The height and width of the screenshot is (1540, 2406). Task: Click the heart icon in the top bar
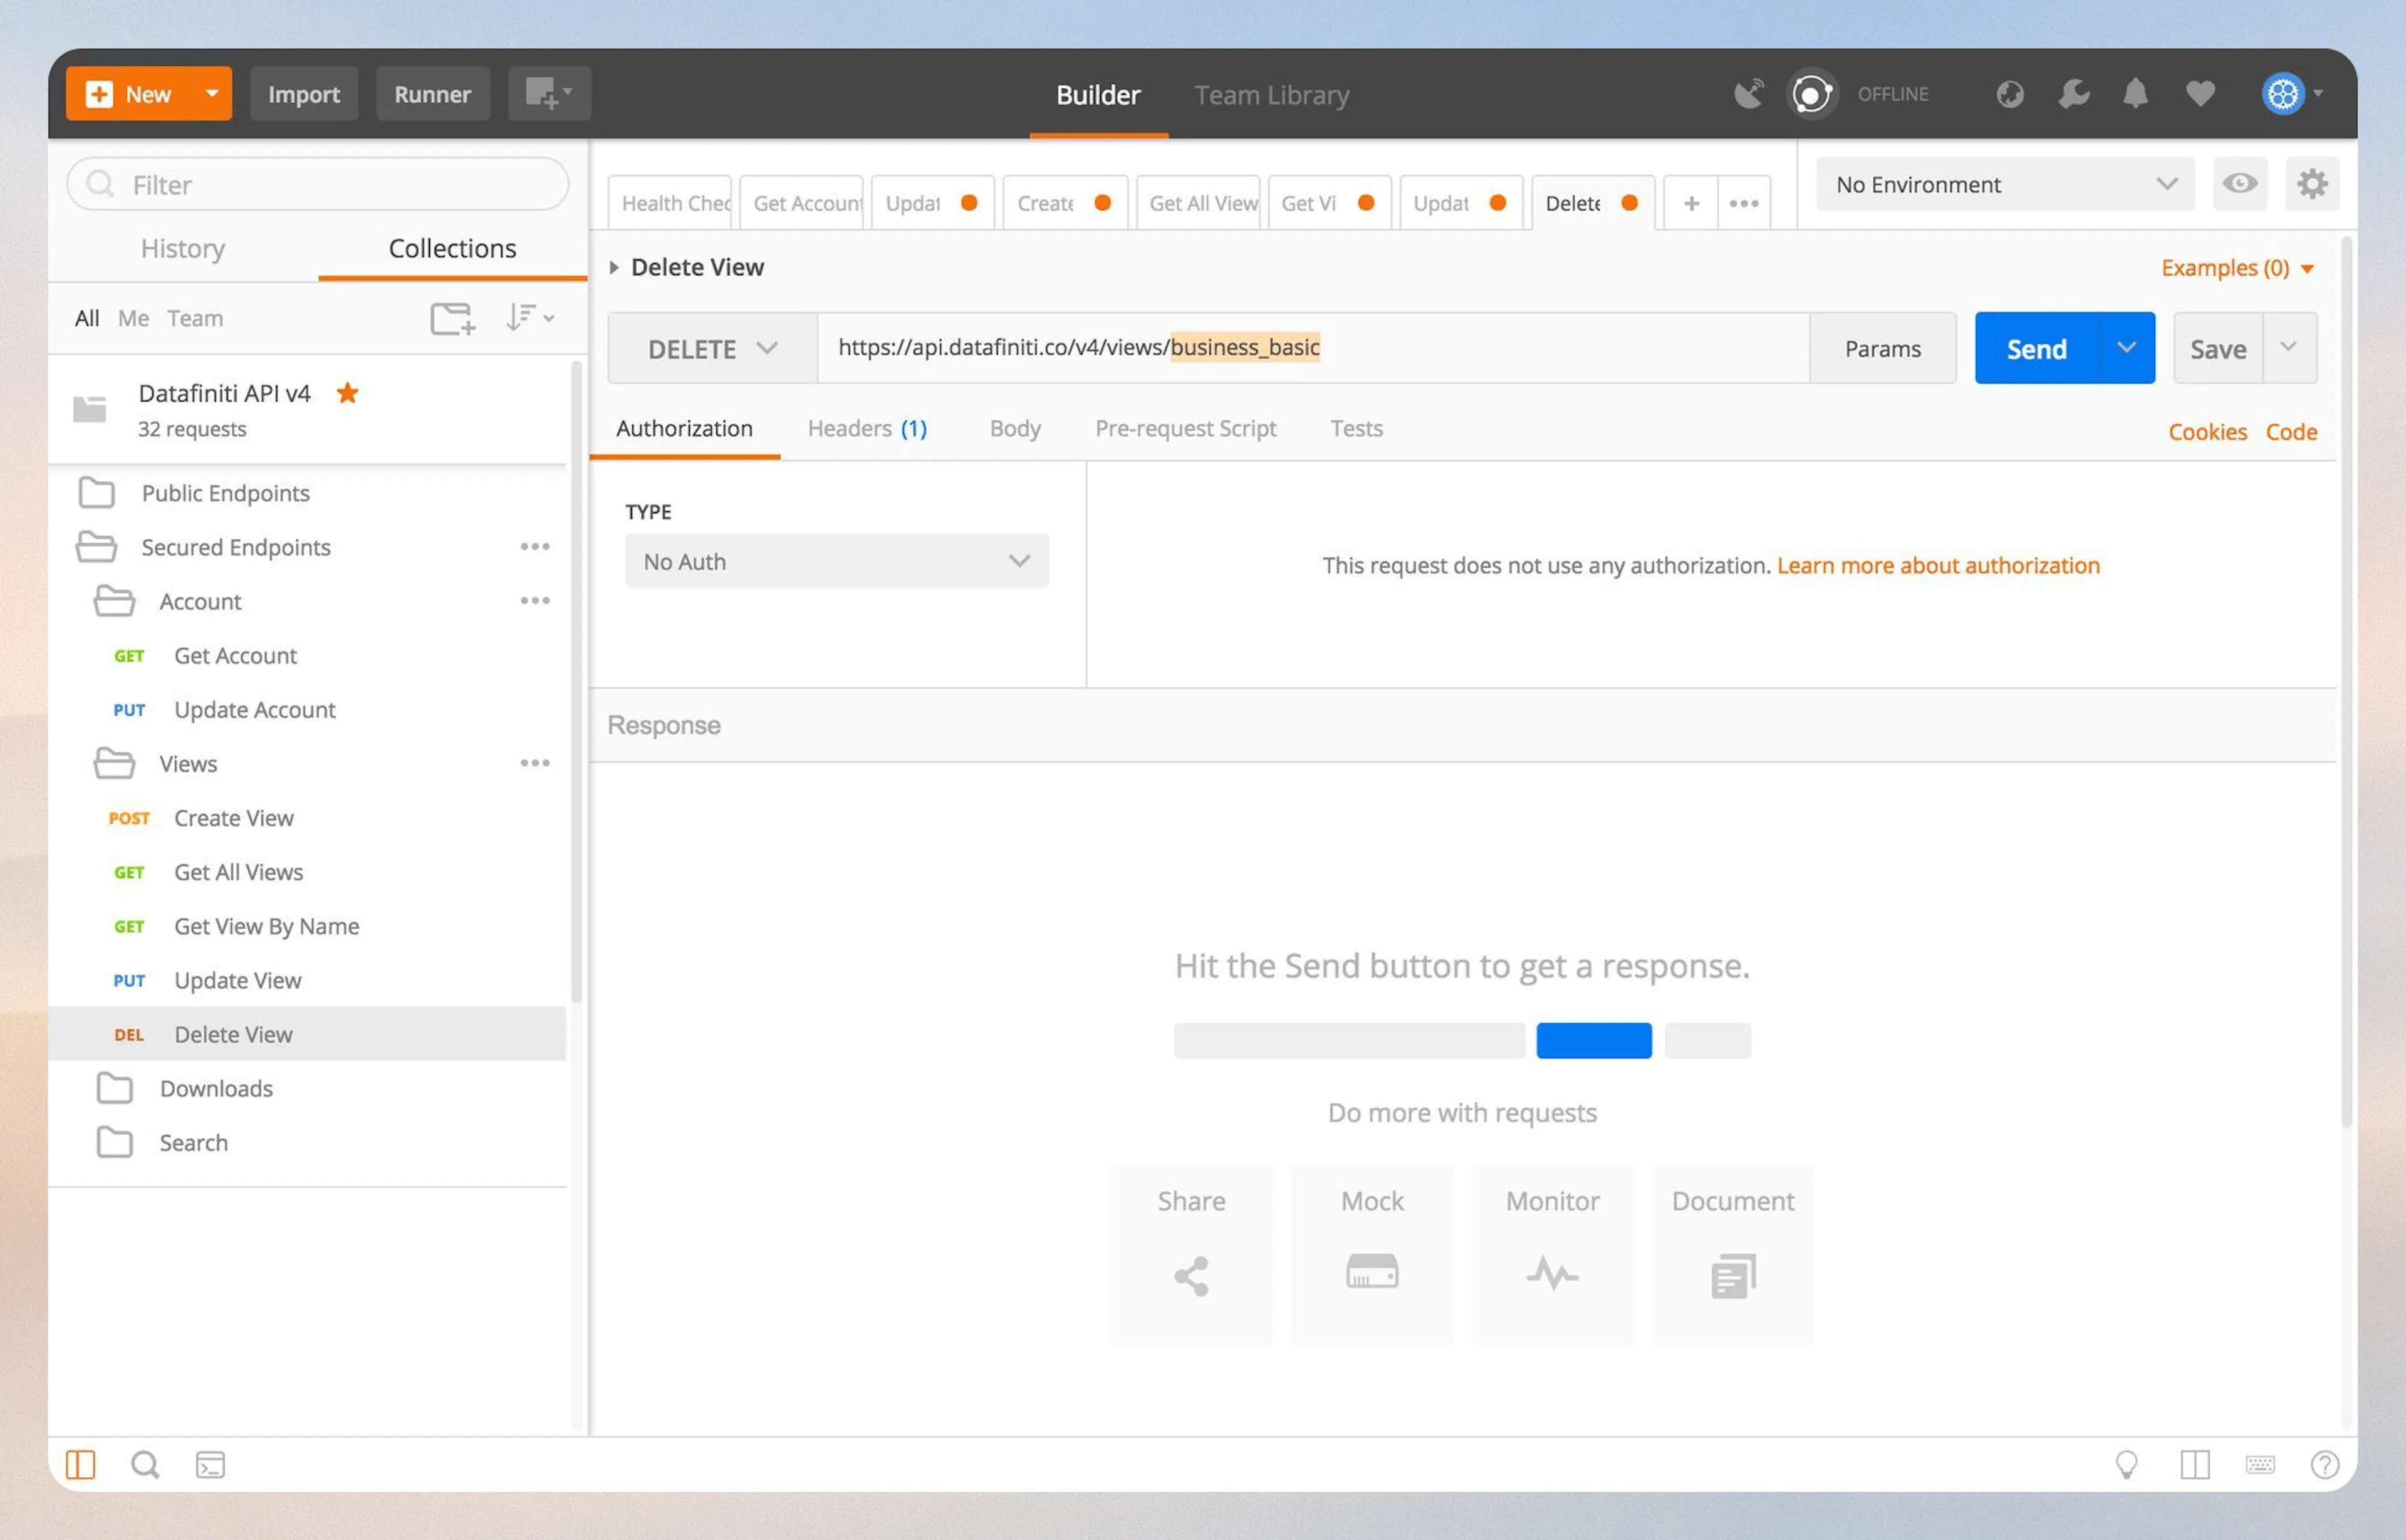click(x=2199, y=93)
